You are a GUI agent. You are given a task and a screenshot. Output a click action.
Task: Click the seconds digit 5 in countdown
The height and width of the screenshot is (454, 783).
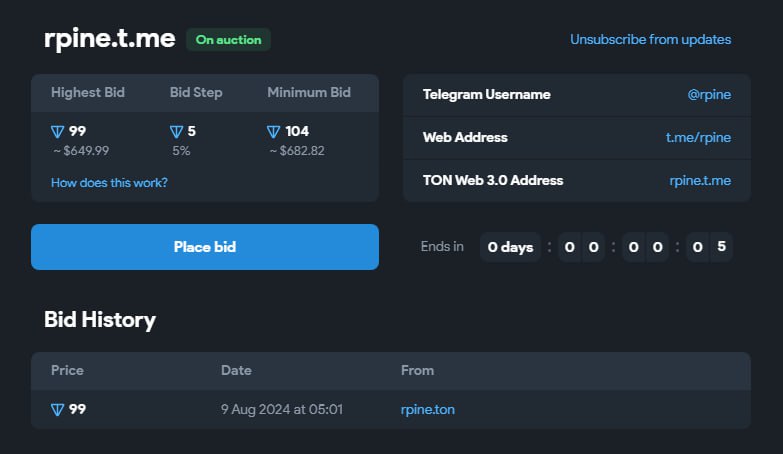[x=720, y=247]
